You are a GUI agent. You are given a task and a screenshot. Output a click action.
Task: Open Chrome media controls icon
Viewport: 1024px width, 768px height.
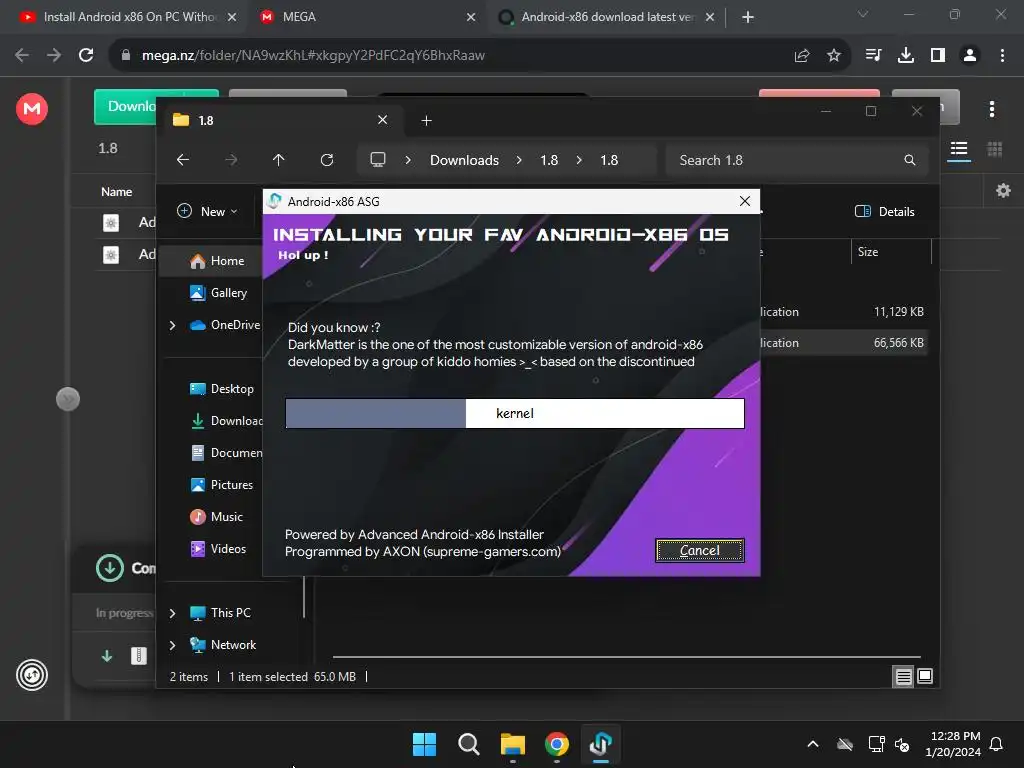[873, 55]
